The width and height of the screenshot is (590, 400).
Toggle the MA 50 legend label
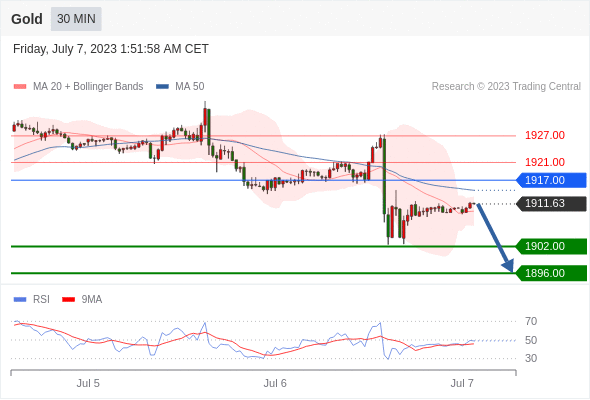[190, 87]
